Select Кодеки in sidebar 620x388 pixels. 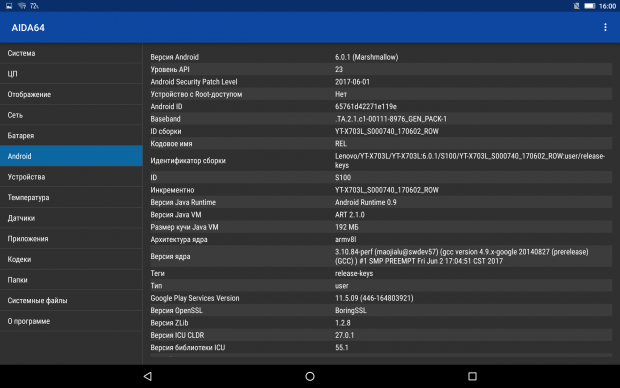(x=71, y=259)
